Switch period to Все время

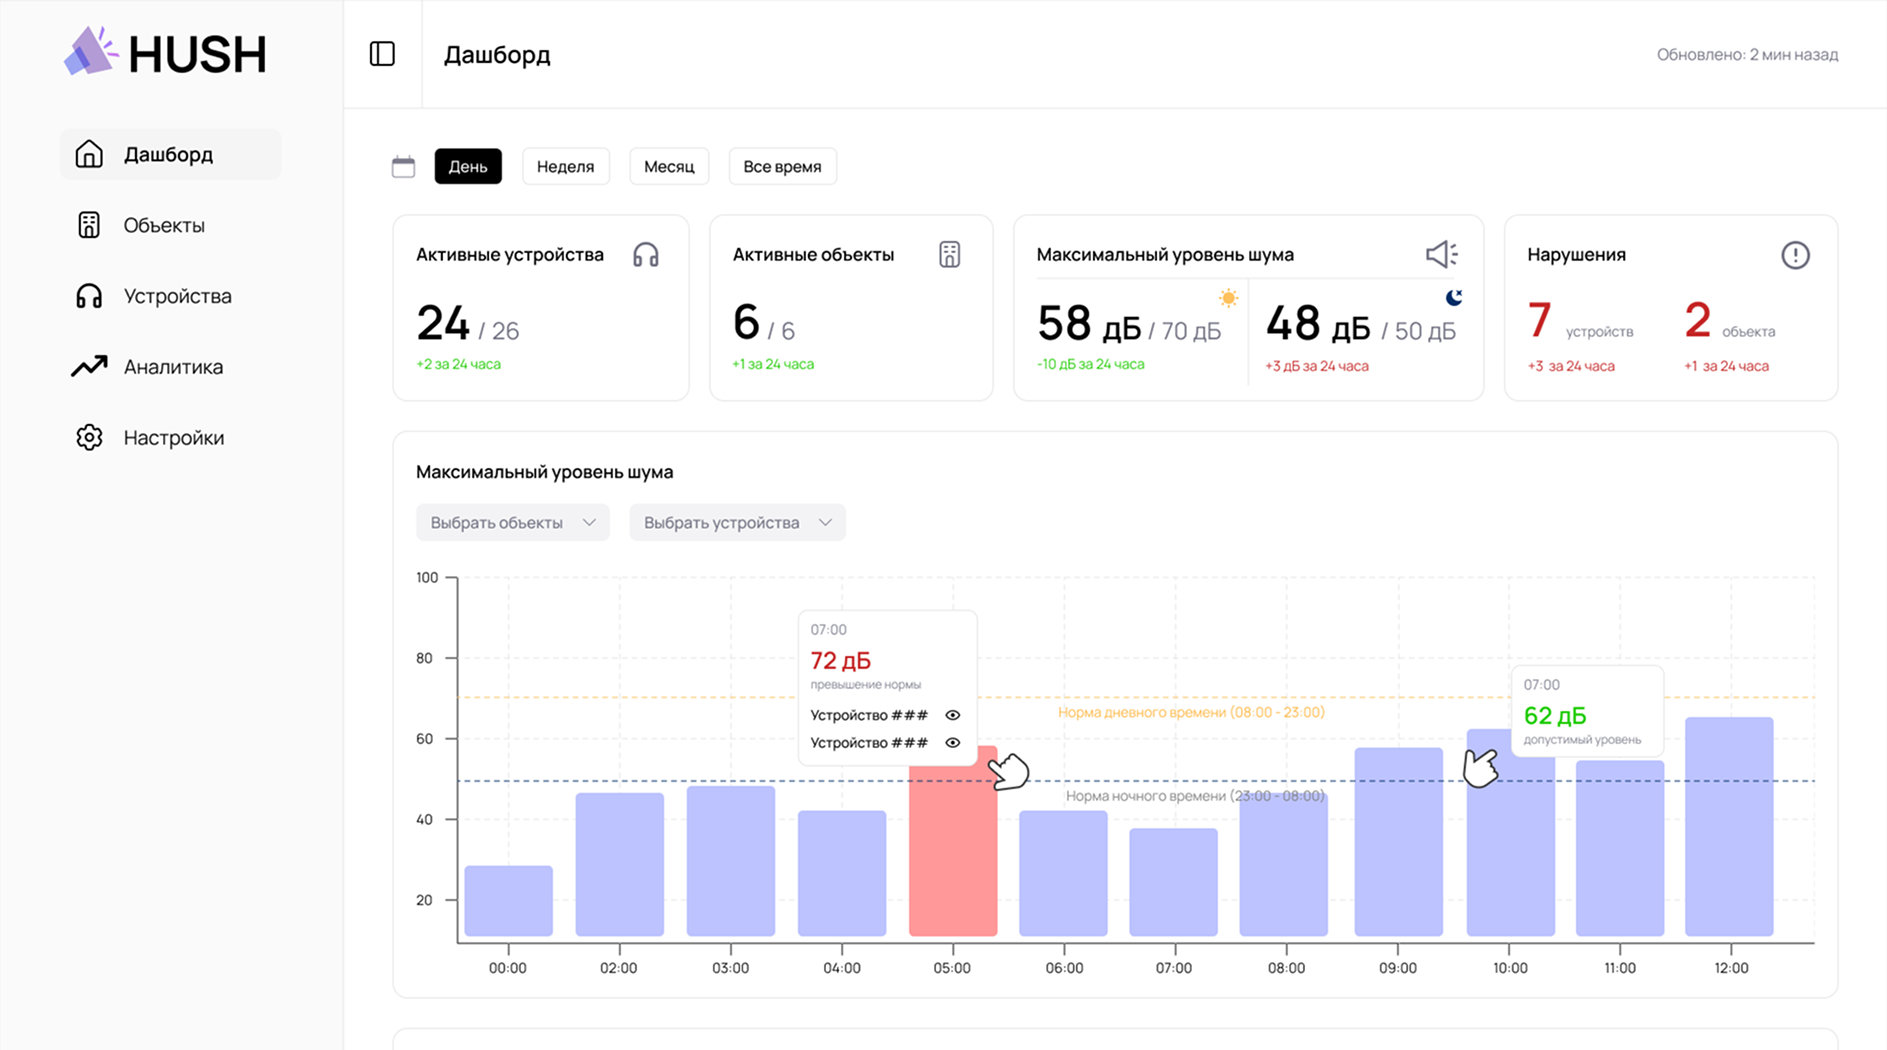(x=782, y=167)
